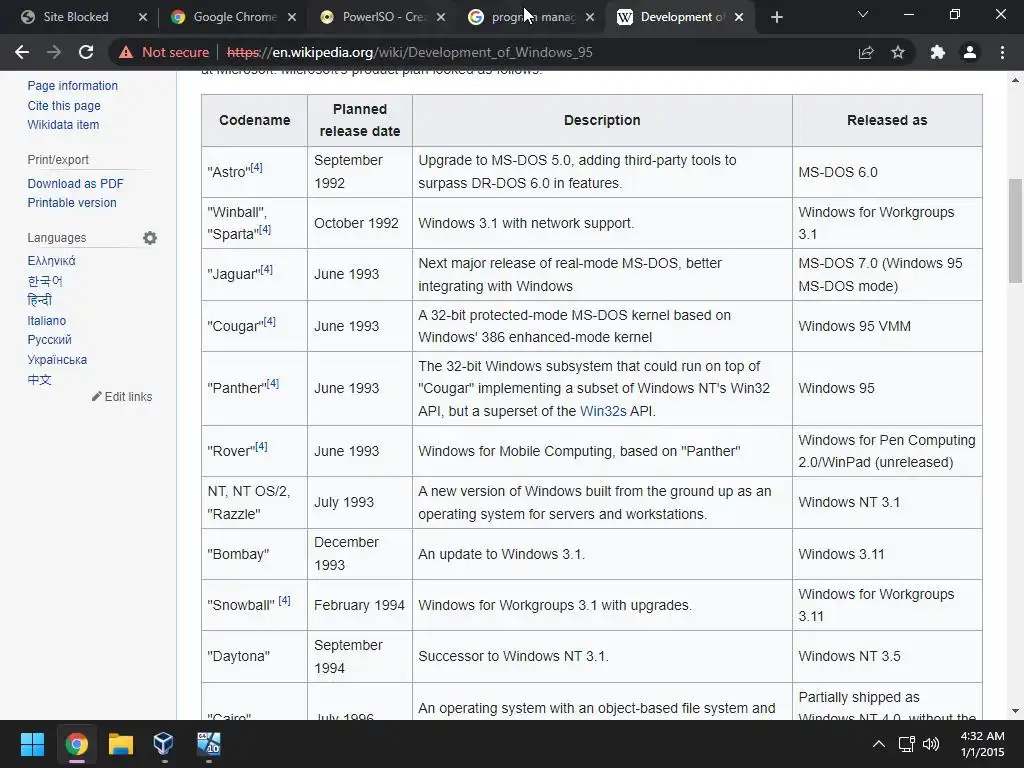Bookmark this page with the star icon
This screenshot has height=768, width=1024.
pyautogui.click(x=898, y=52)
